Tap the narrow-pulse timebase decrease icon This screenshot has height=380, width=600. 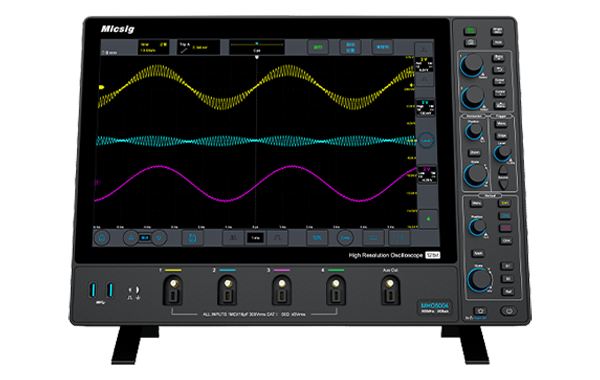233,238
